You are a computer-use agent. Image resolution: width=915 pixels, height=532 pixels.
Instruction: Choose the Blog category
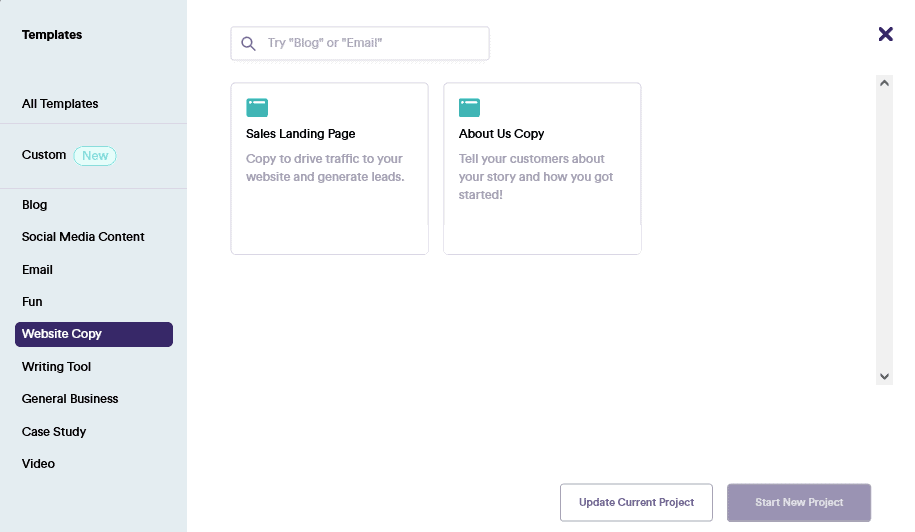click(35, 205)
